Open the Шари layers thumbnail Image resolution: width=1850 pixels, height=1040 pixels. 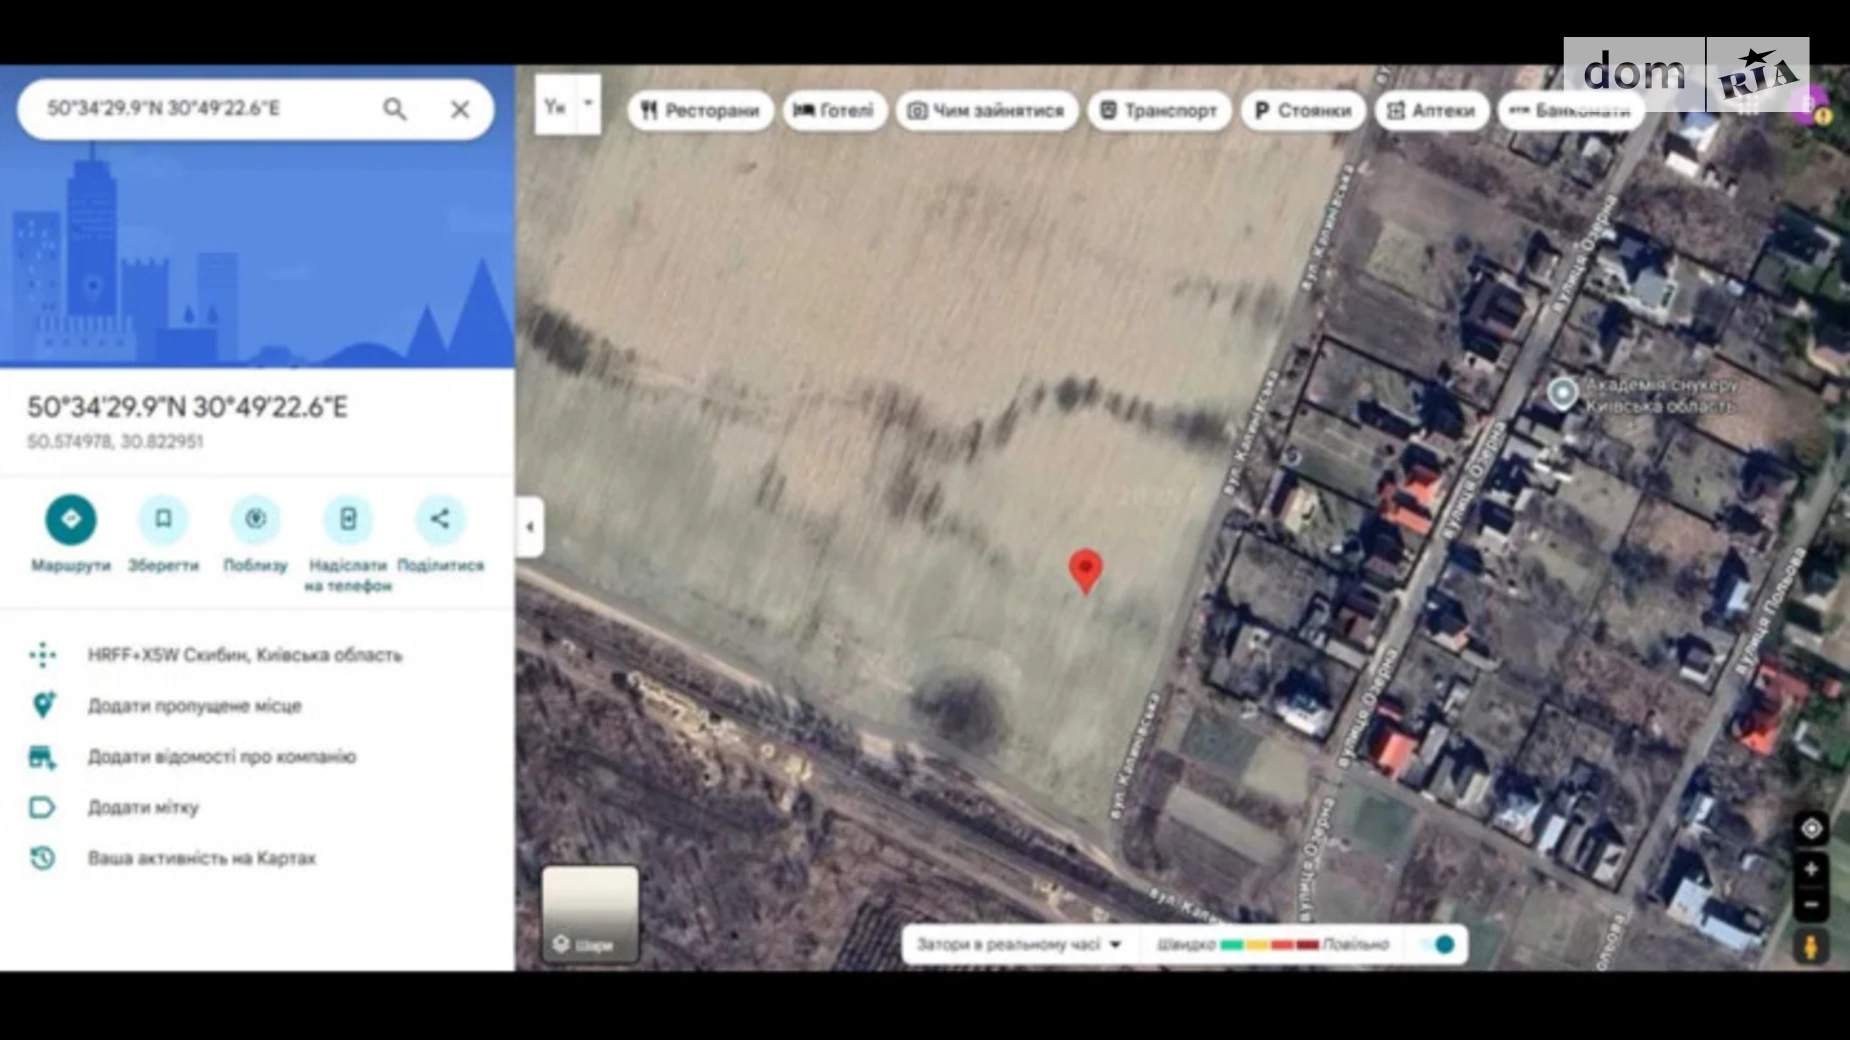tap(590, 915)
